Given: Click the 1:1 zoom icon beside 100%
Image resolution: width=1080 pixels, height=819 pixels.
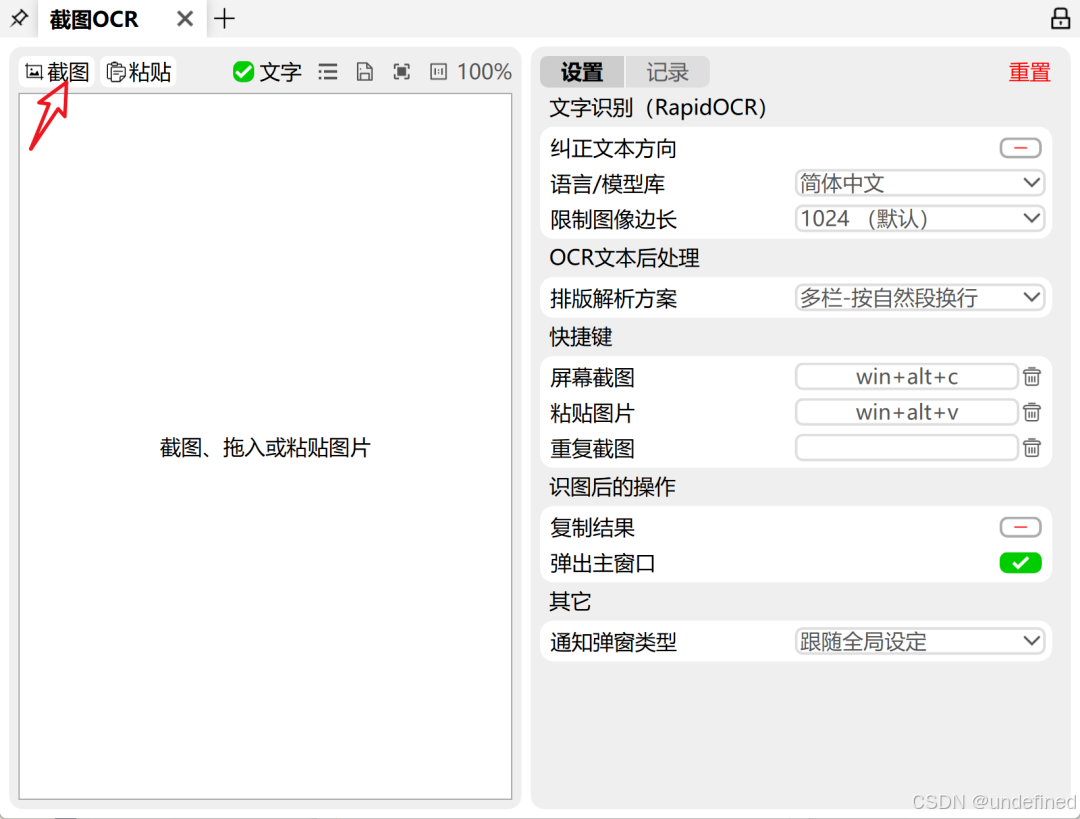Looking at the screenshot, I should tap(438, 71).
